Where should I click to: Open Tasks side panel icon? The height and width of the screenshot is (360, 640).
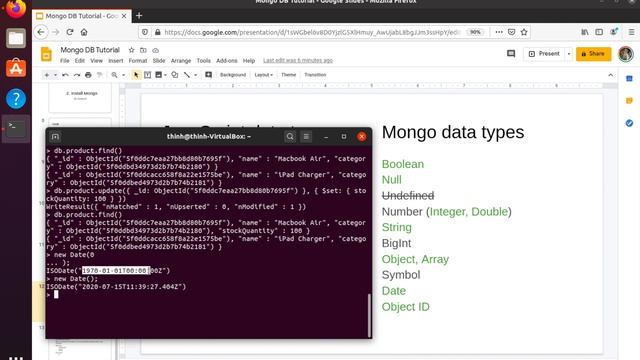tap(629, 123)
